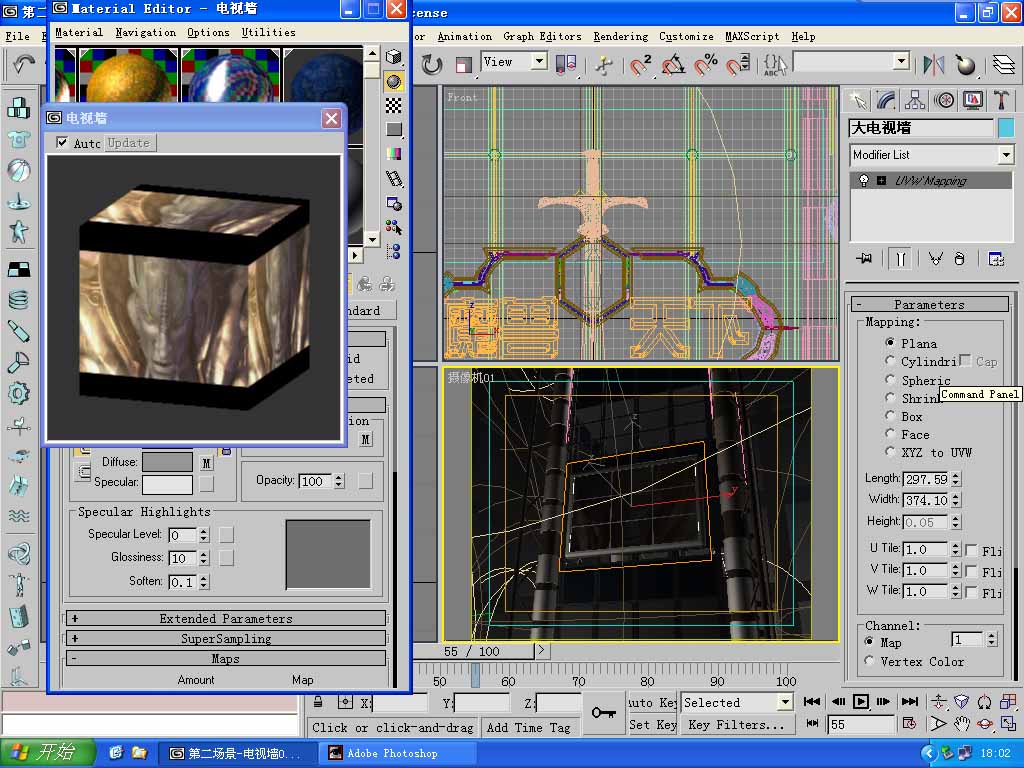Click the Update button in preview window
The width and height of the screenshot is (1024, 768).
[x=129, y=142]
